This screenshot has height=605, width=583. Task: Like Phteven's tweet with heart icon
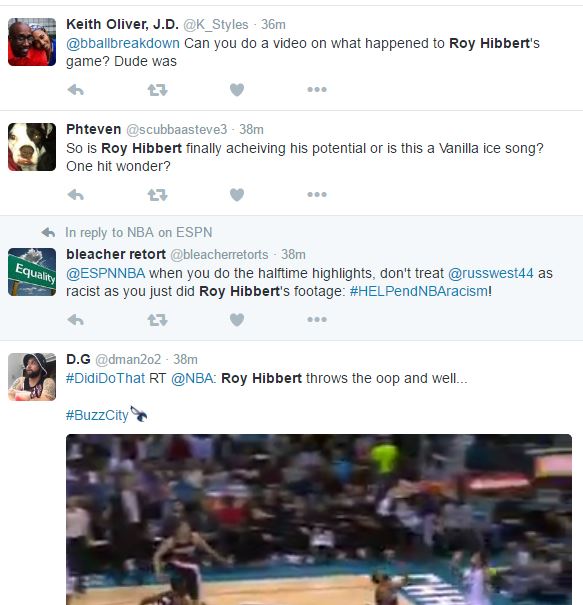(x=237, y=195)
